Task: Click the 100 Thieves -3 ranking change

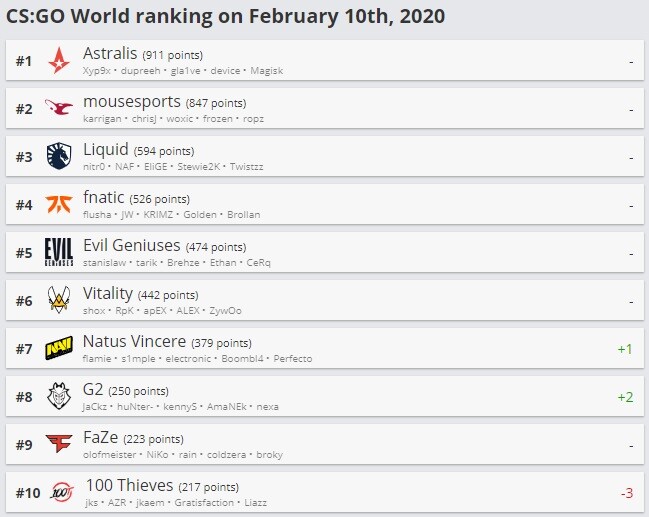Action: 626,493
